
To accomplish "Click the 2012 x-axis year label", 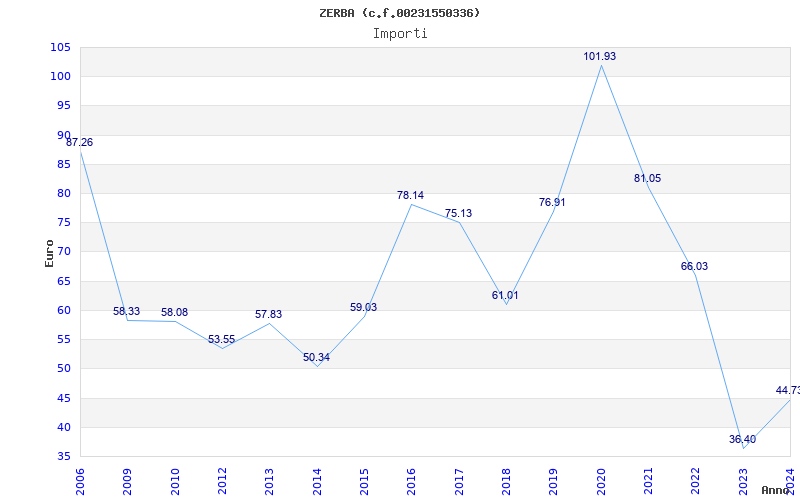I will pos(222,481).
